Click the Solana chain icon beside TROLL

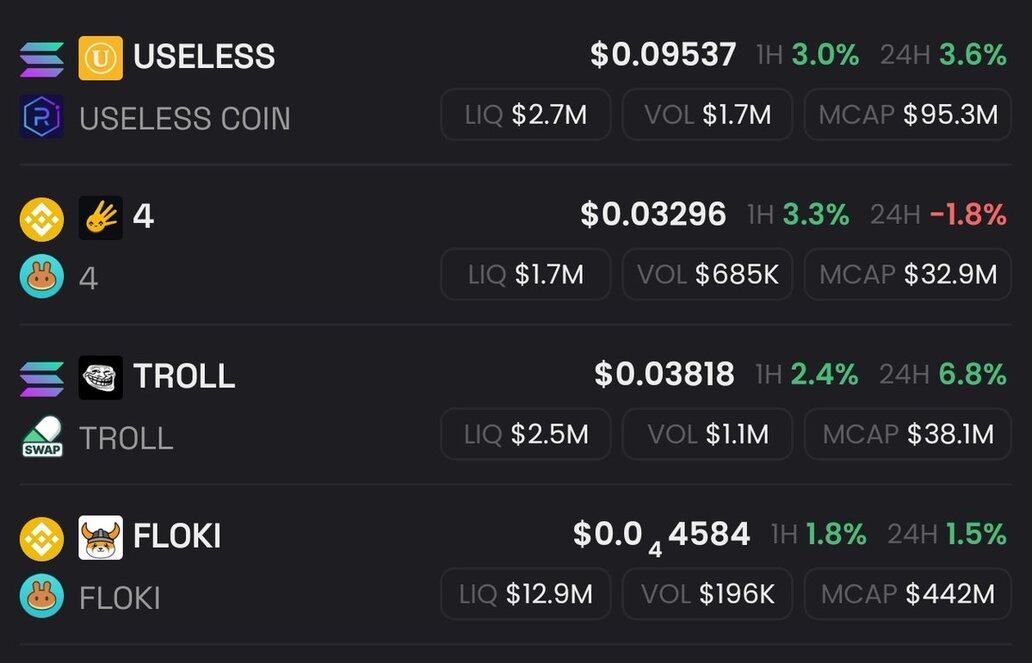coord(41,378)
